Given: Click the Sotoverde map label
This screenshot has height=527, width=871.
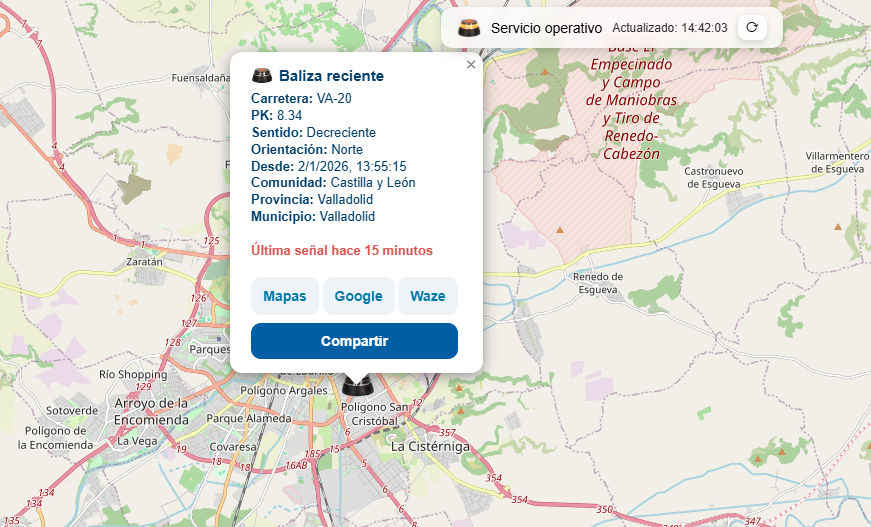Looking at the screenshot, I should tap(72, 411).
